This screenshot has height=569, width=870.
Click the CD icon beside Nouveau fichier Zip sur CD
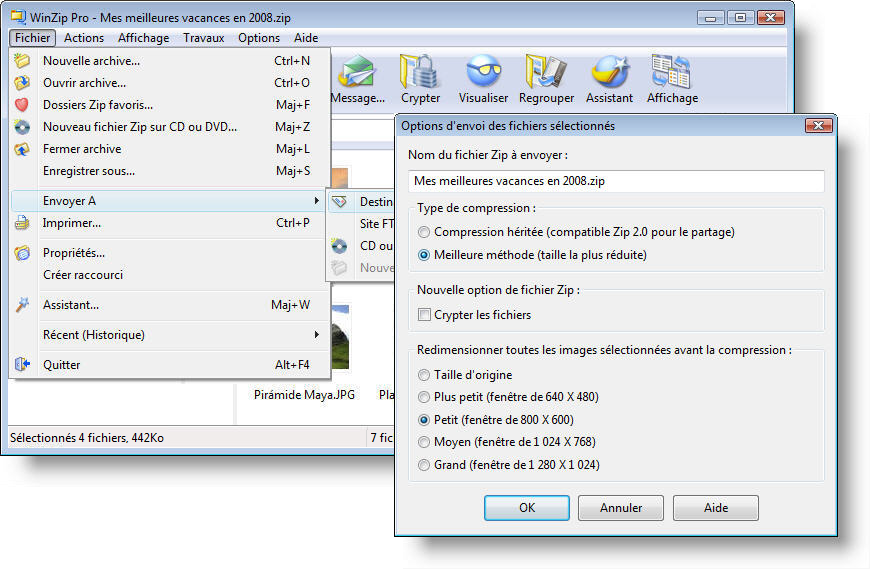tap(22, 127)
